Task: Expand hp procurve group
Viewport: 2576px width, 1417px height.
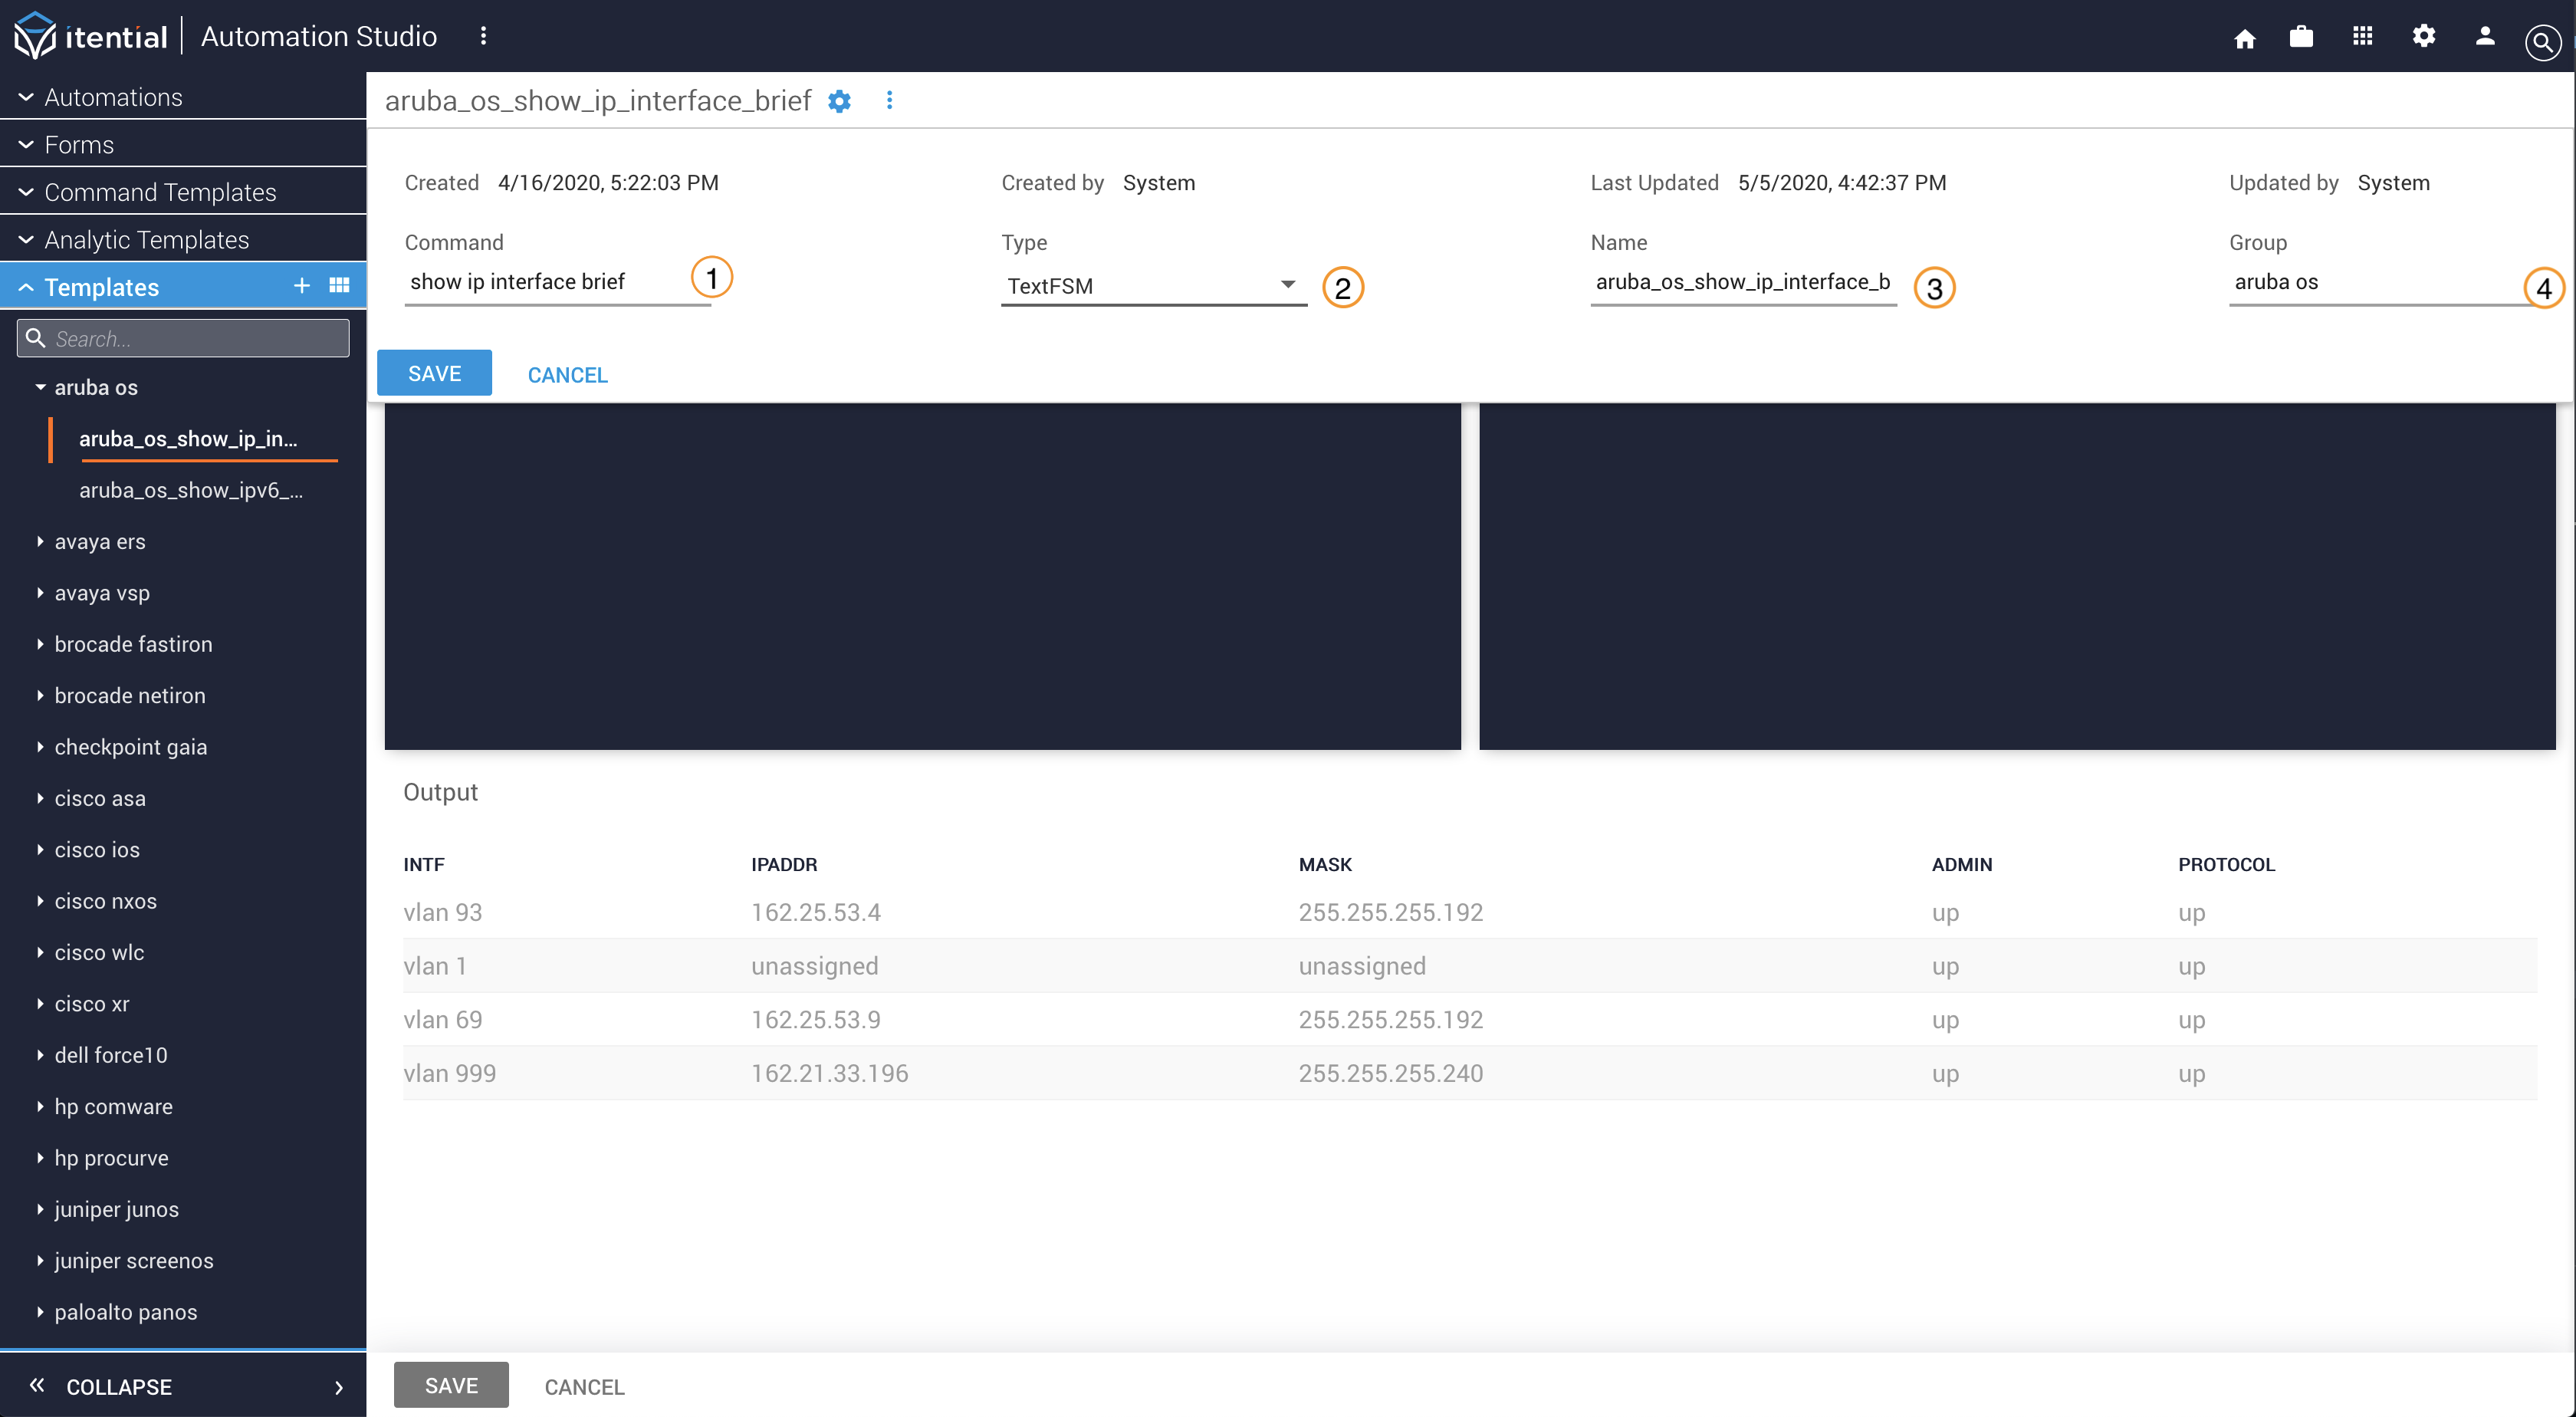Action: [x=40, y=1158]
